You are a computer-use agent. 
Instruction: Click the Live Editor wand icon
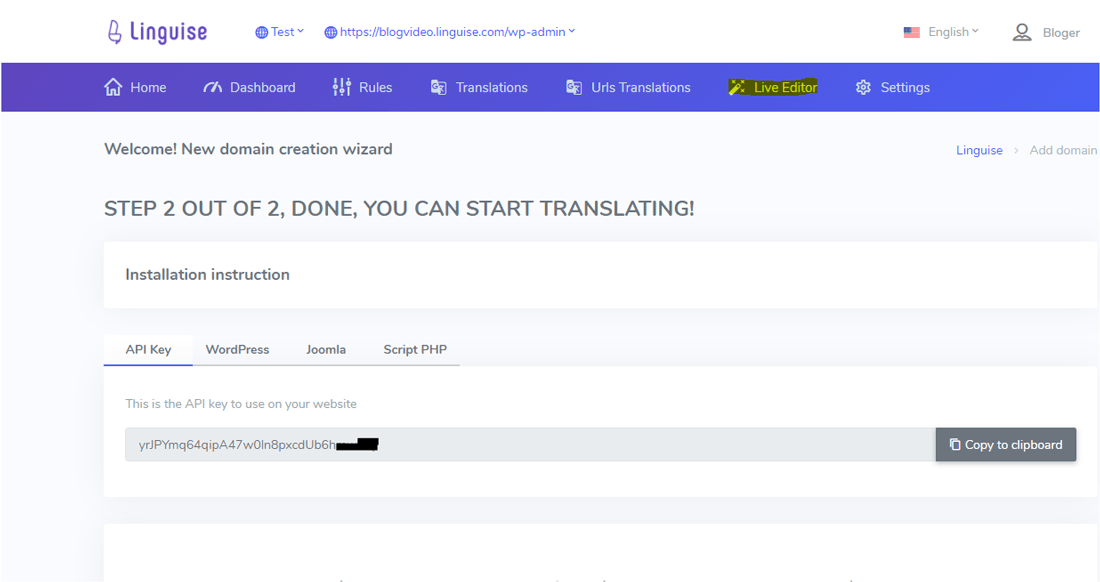click(737, 87)
